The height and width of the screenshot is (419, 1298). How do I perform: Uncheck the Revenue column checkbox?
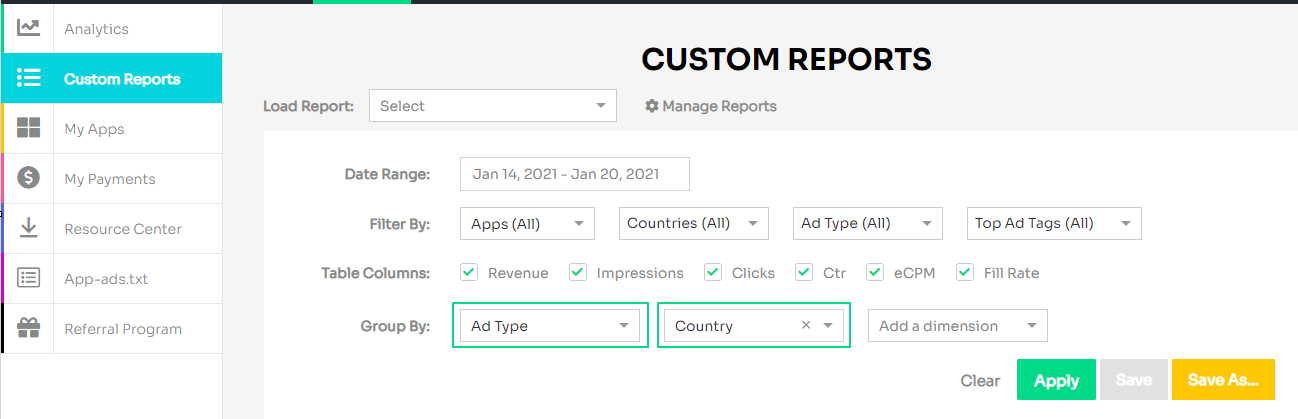469,272
